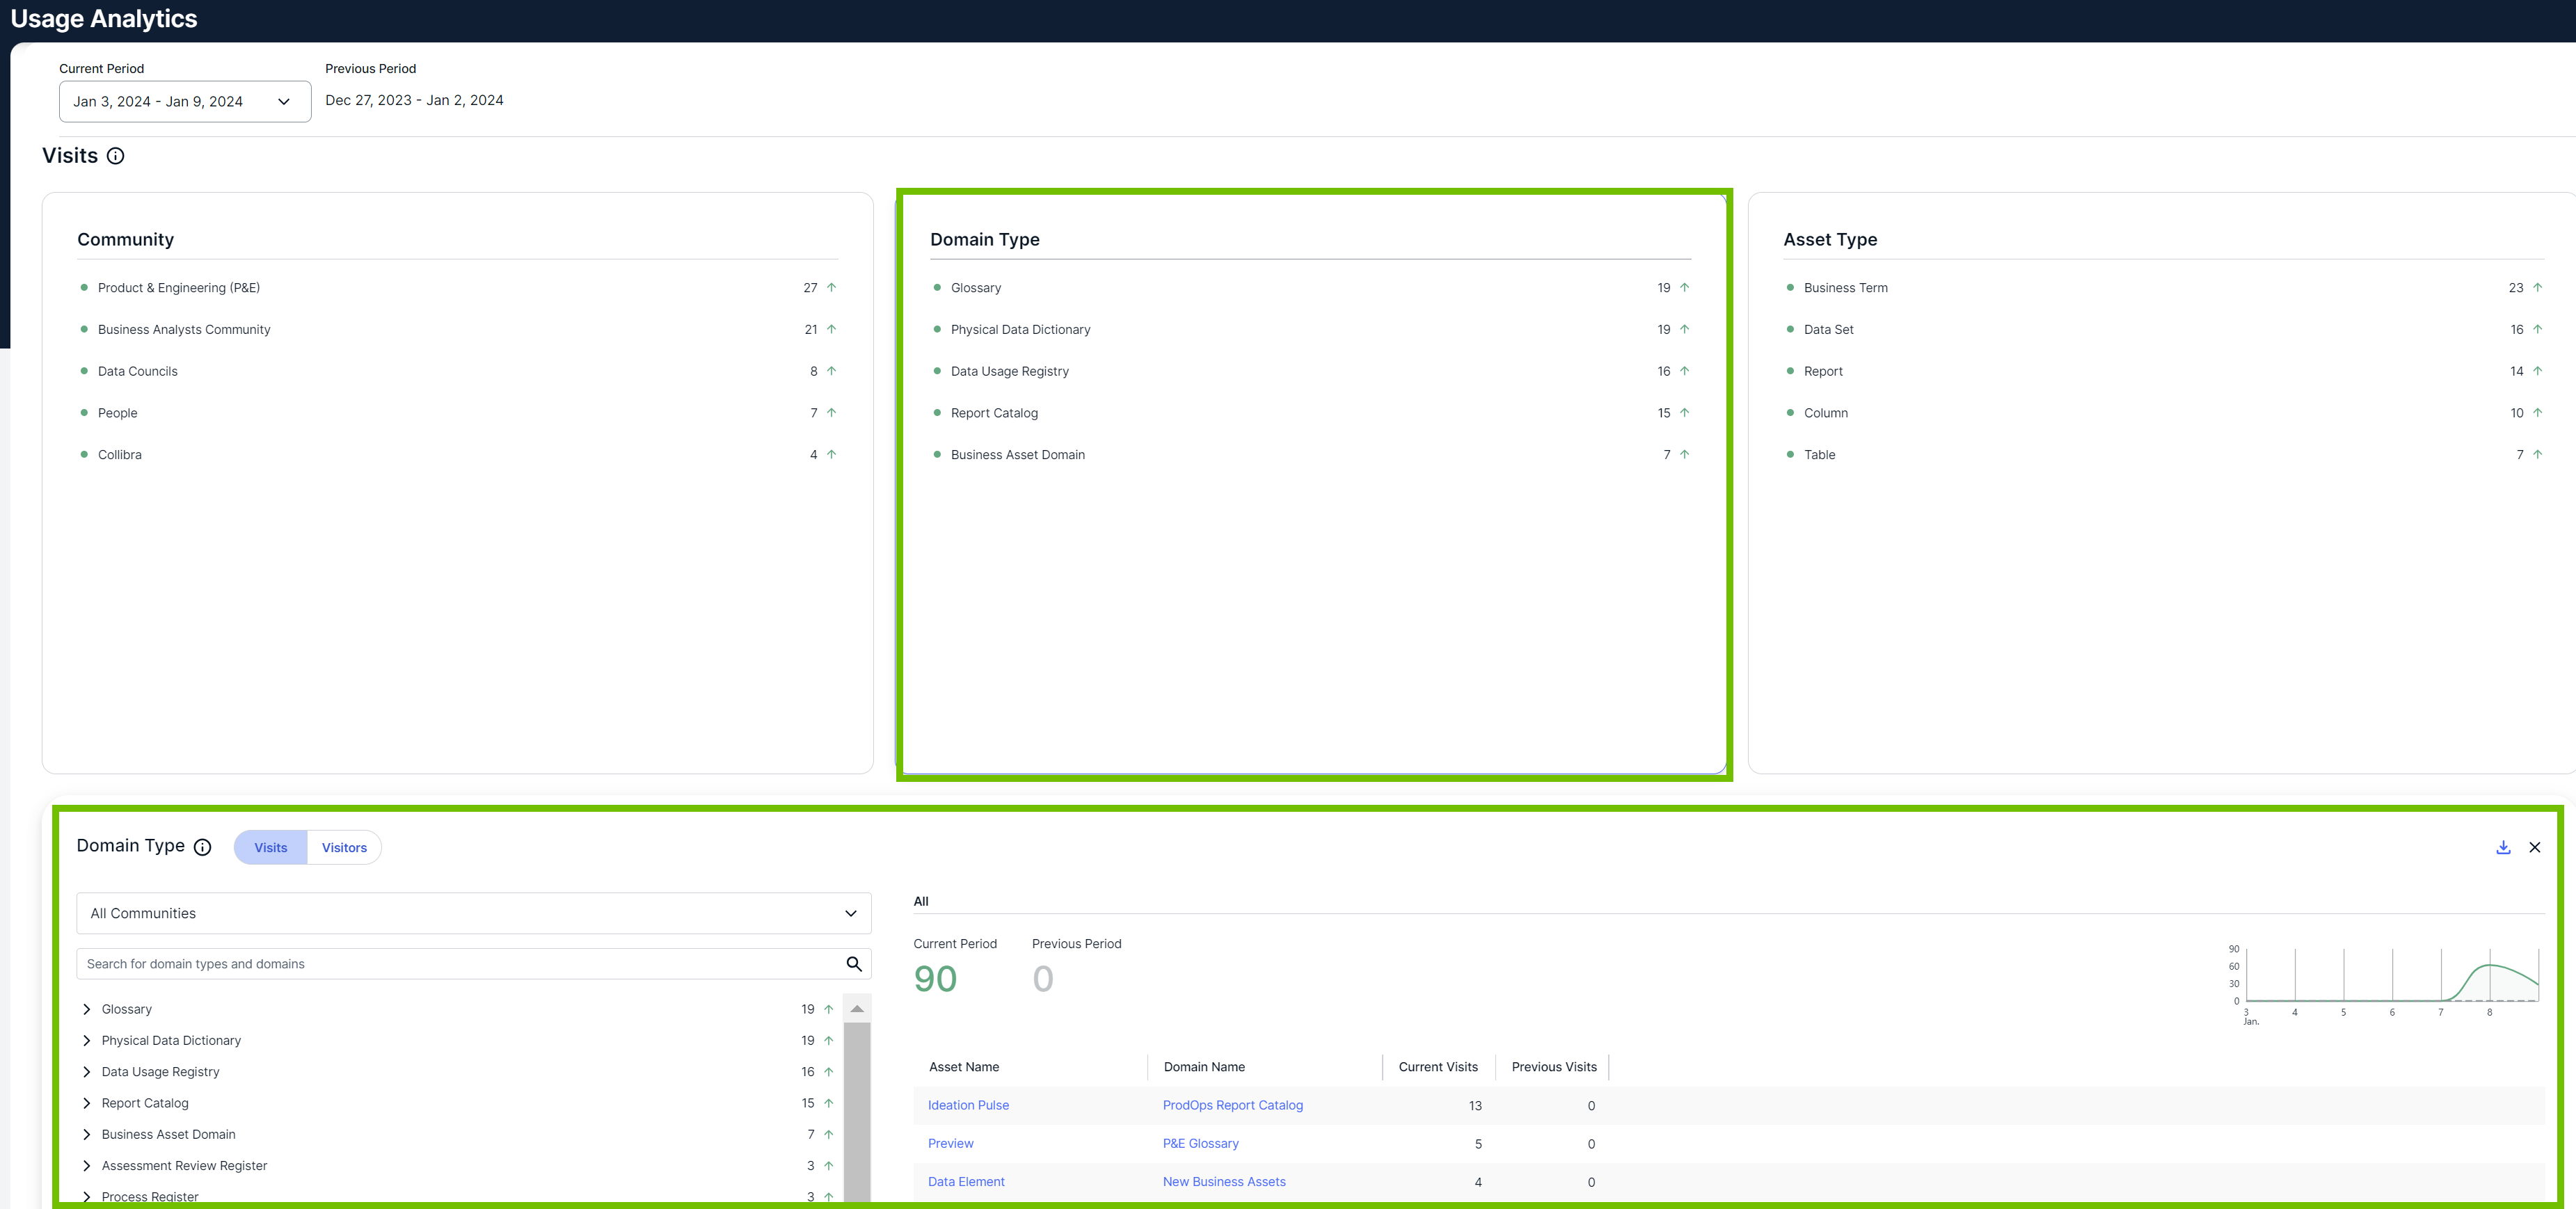Expand Physical Data Dictionary in the list
The height and width of the screenshot is (1209, 2576).
coord(87,1040)
